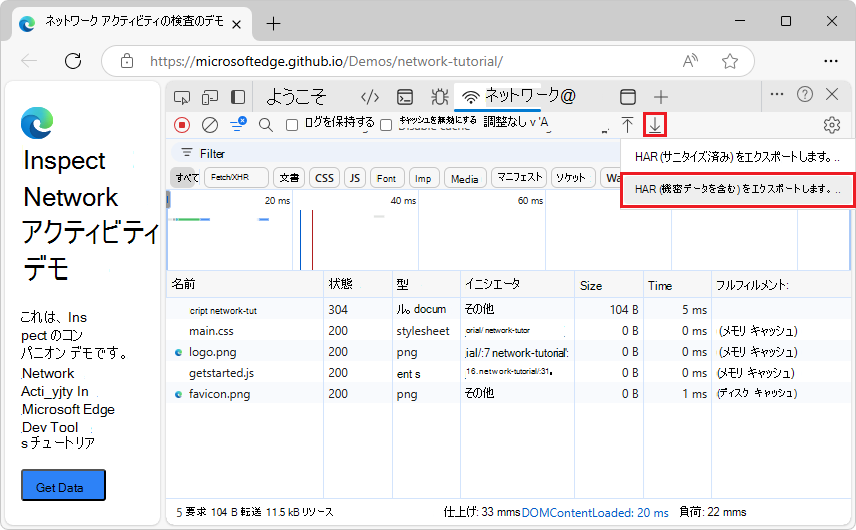Switch to the ようこそ tab
This screenshot has height=530, width=856.
pos(296,97)
